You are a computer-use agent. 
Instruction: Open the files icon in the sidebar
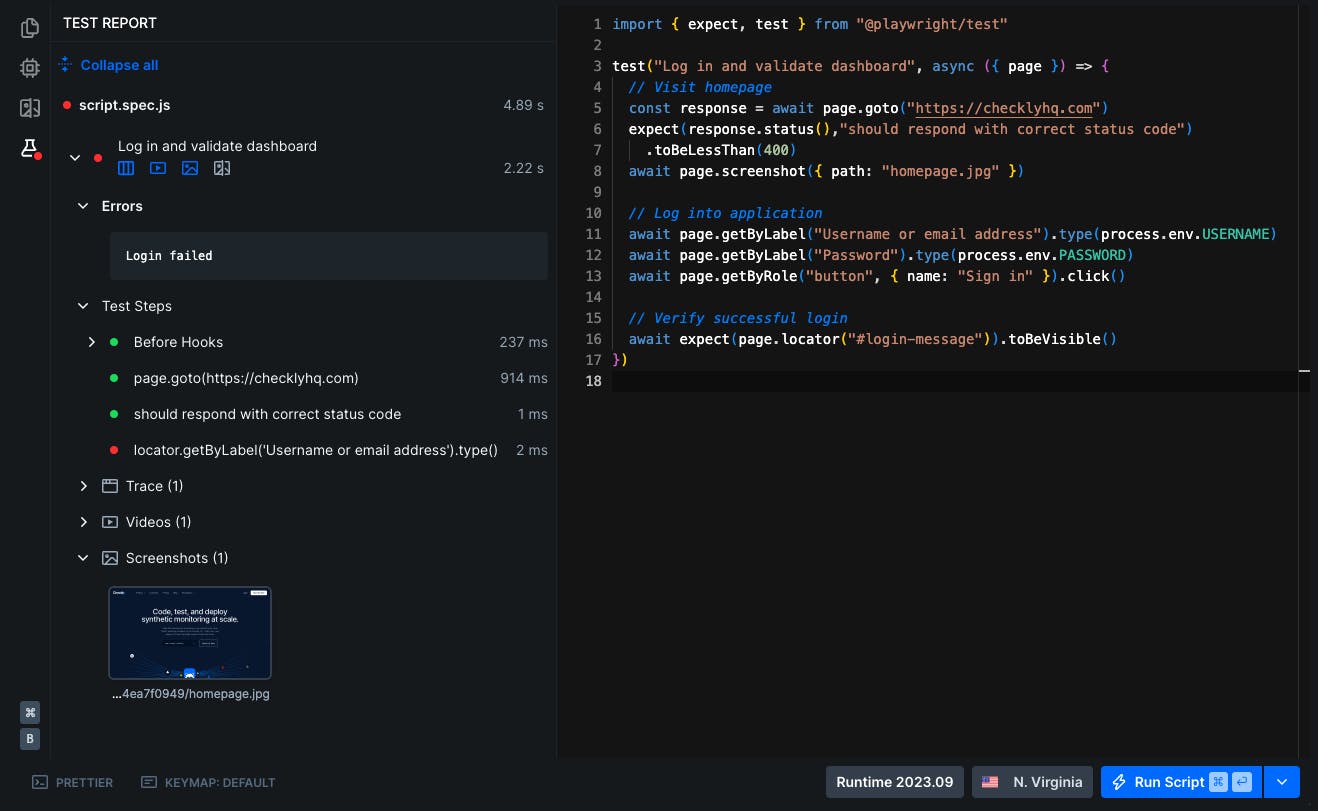coord(30,28)
